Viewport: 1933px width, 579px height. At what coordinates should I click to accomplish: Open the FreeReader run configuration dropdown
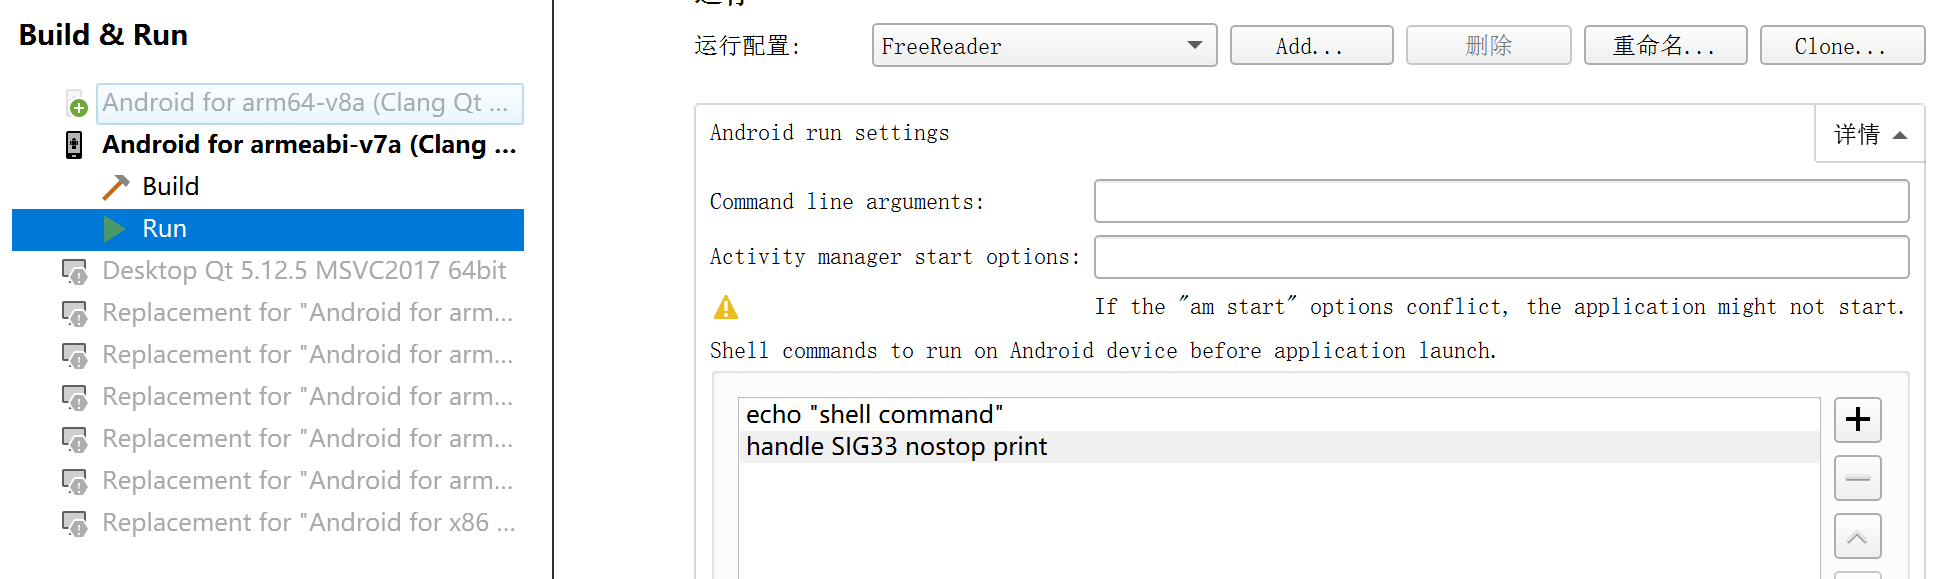[x=1044, y=46]
